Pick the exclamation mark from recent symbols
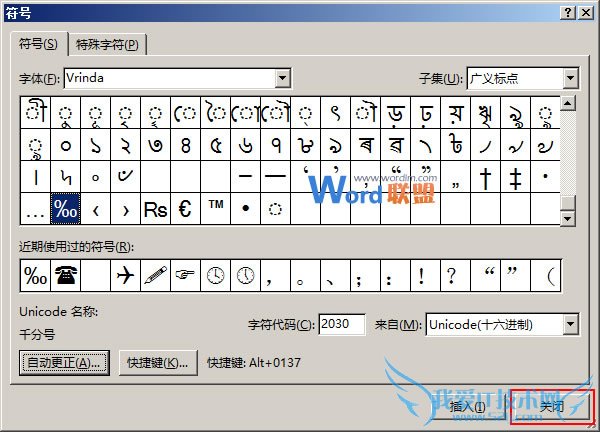Image resolution: width=600 pixels, height=432 pixels. 426,276
